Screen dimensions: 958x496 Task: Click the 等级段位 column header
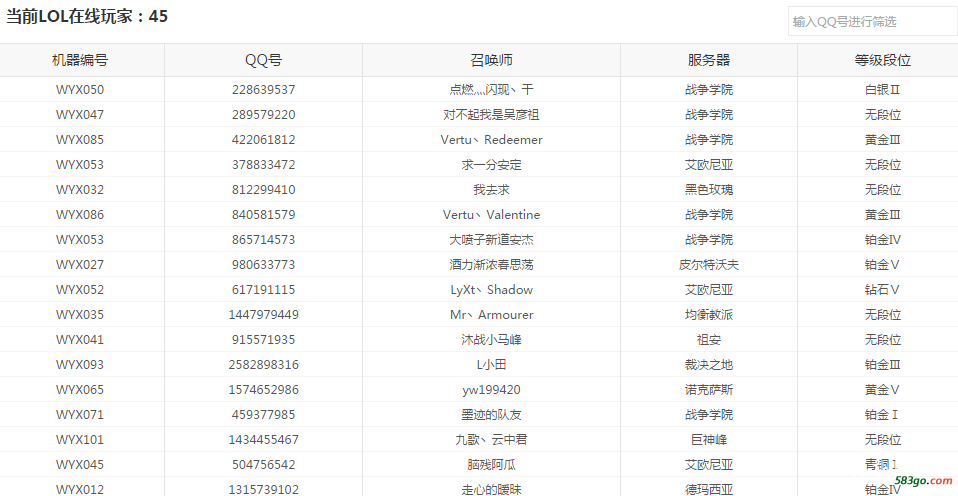click(x=883, y=60)
